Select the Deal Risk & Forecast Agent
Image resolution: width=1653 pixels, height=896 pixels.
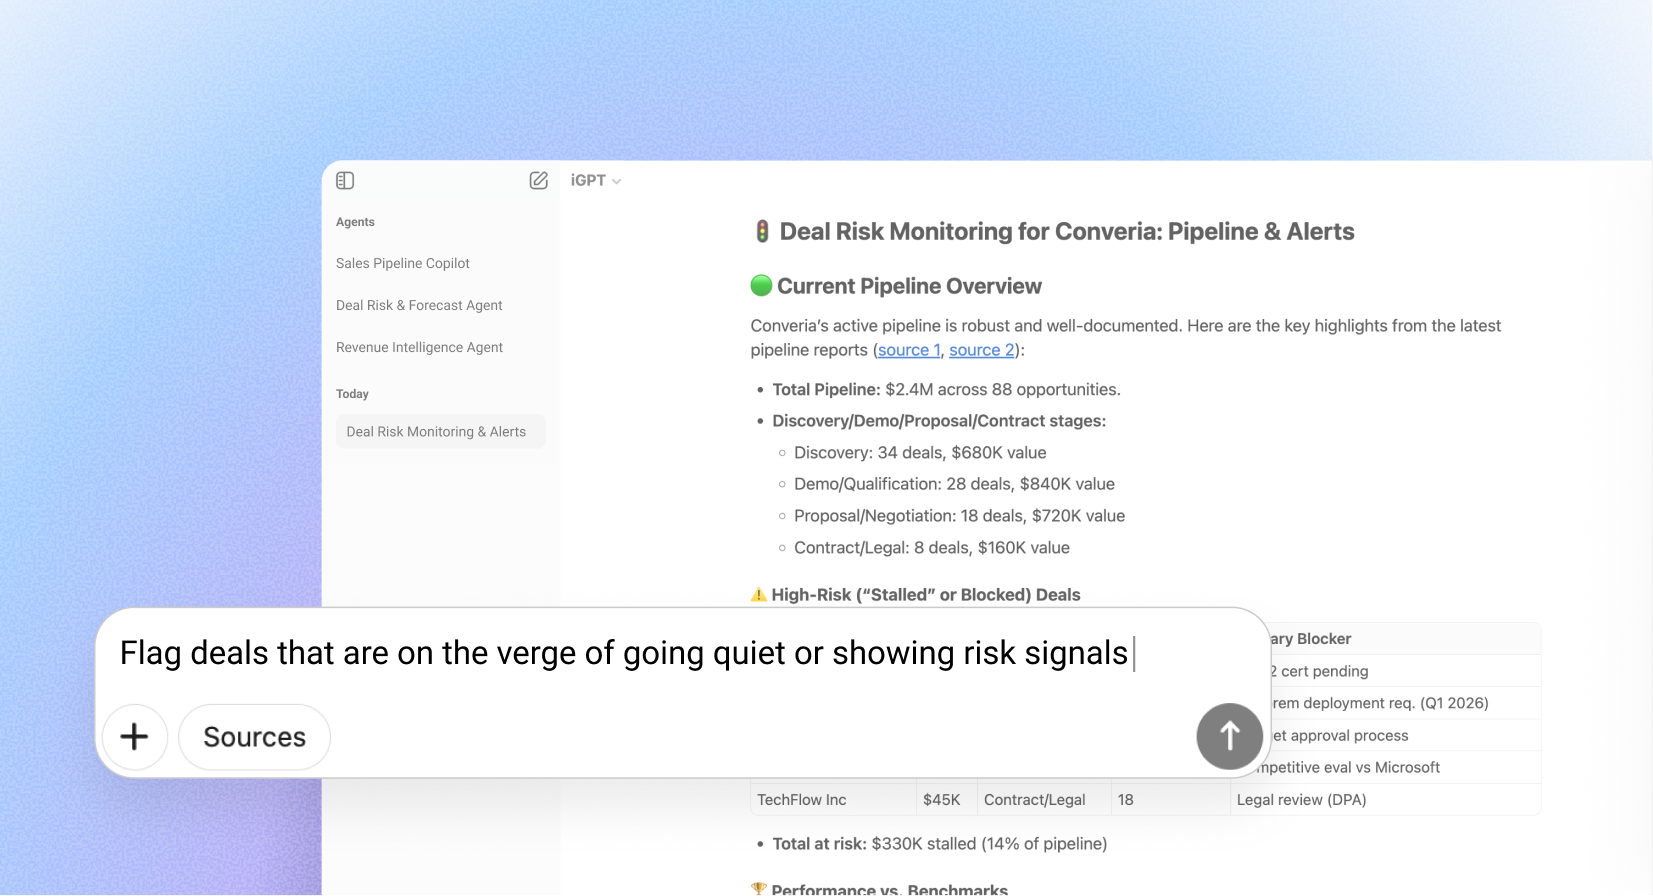pyautogui.click(x=419, y=306)
